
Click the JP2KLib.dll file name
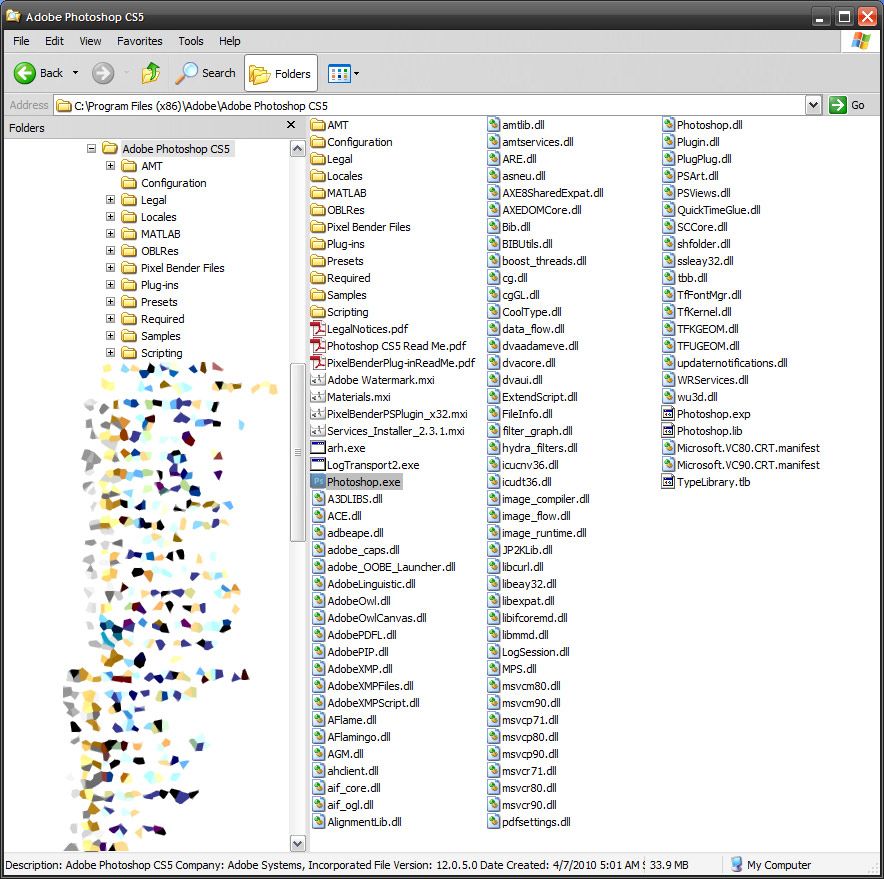(527, 550)
